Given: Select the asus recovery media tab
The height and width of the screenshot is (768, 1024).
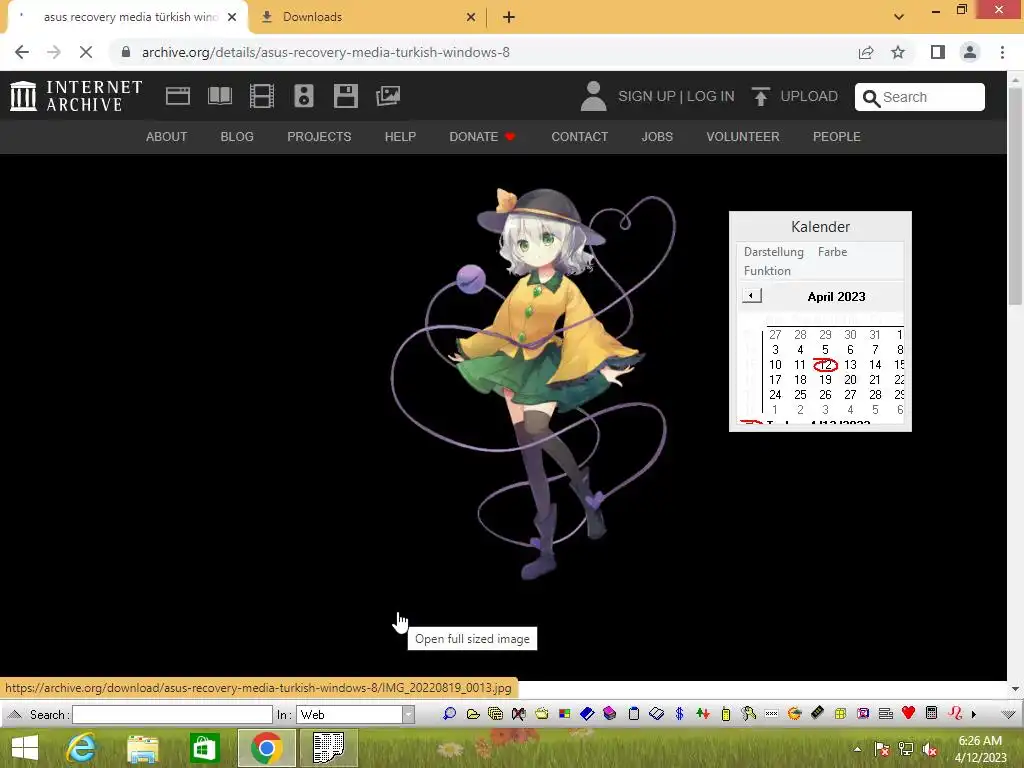Looking at the screenshot, I should (x=128, y=17).
